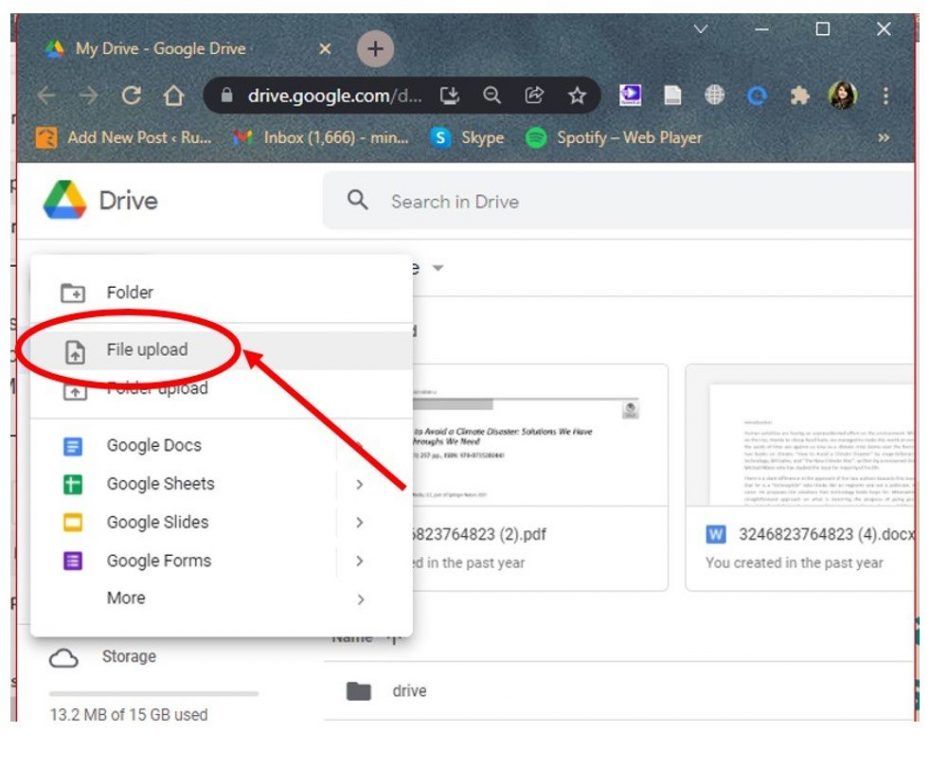Choose File upload from the menu

(221, 350)
